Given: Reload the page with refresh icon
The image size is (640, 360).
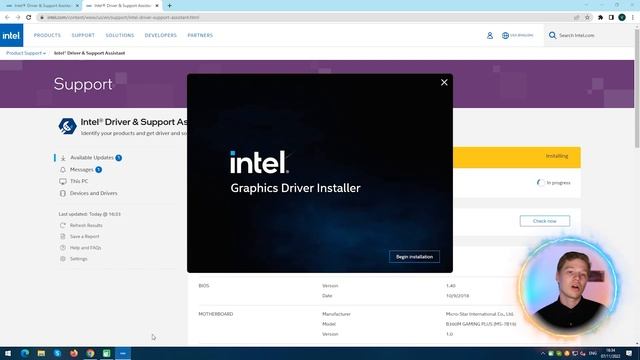Looking at the screenshot, I should click(x=29, y=18).
